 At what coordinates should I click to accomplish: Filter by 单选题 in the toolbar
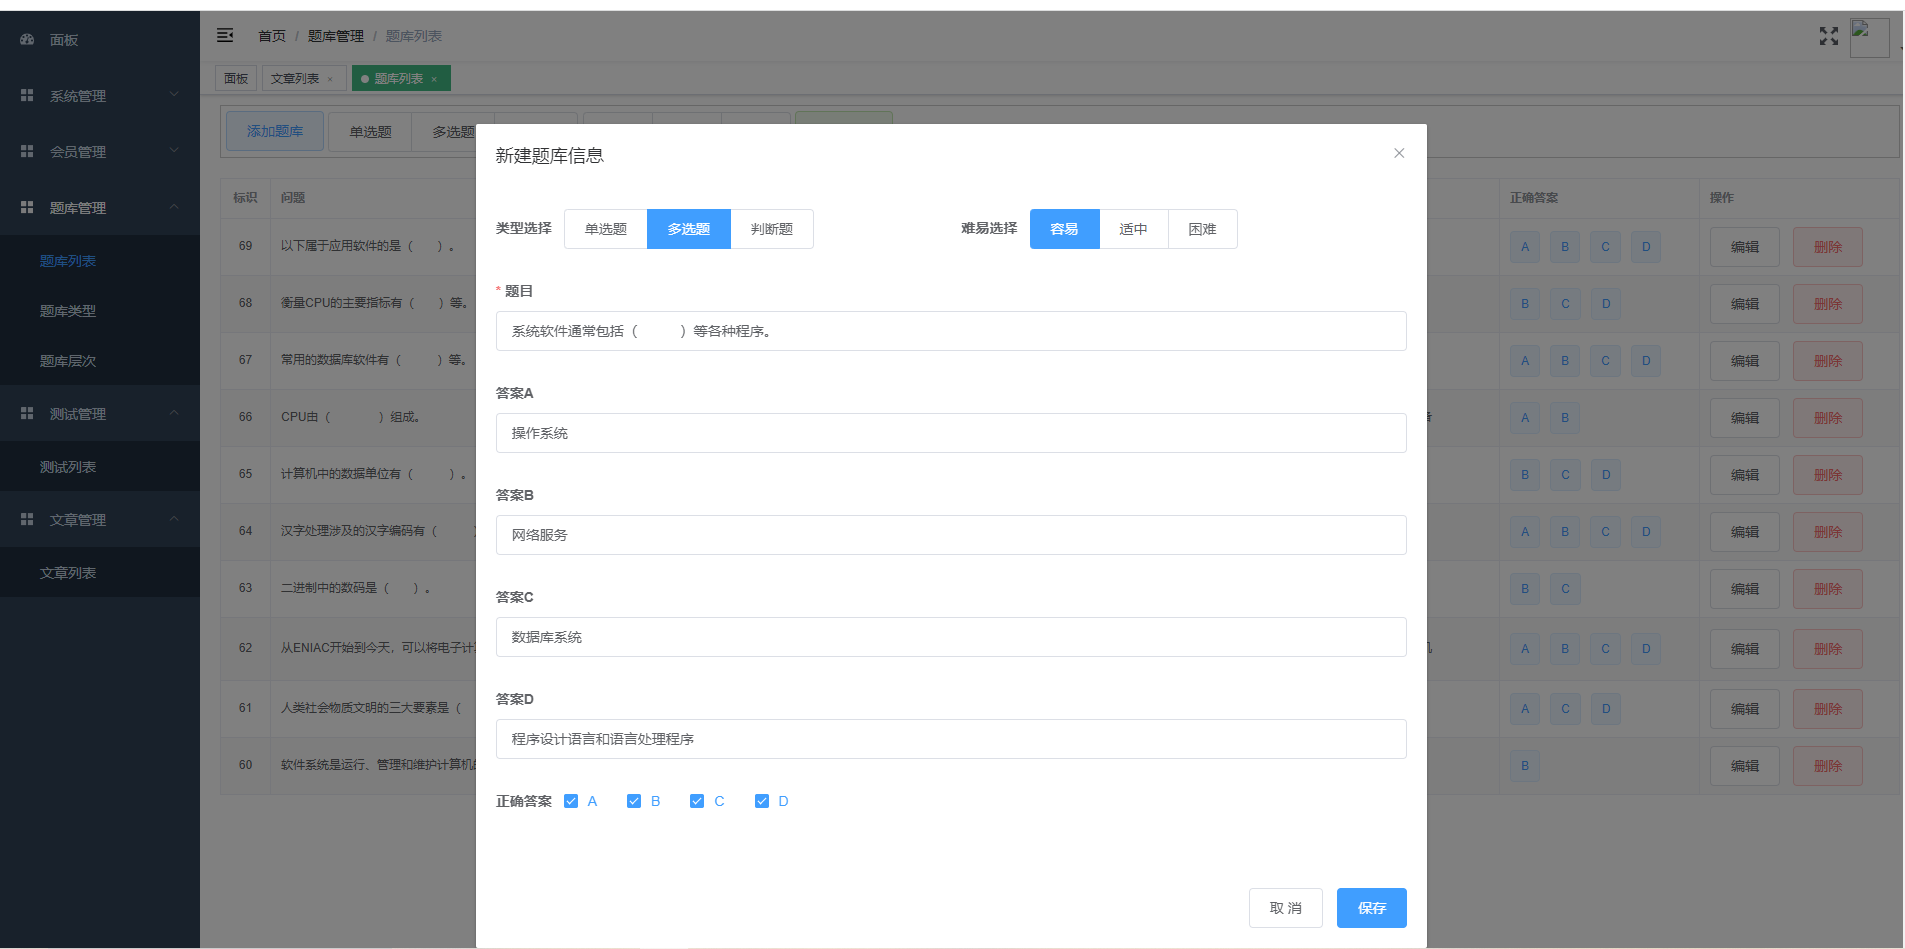coord(370,131)
